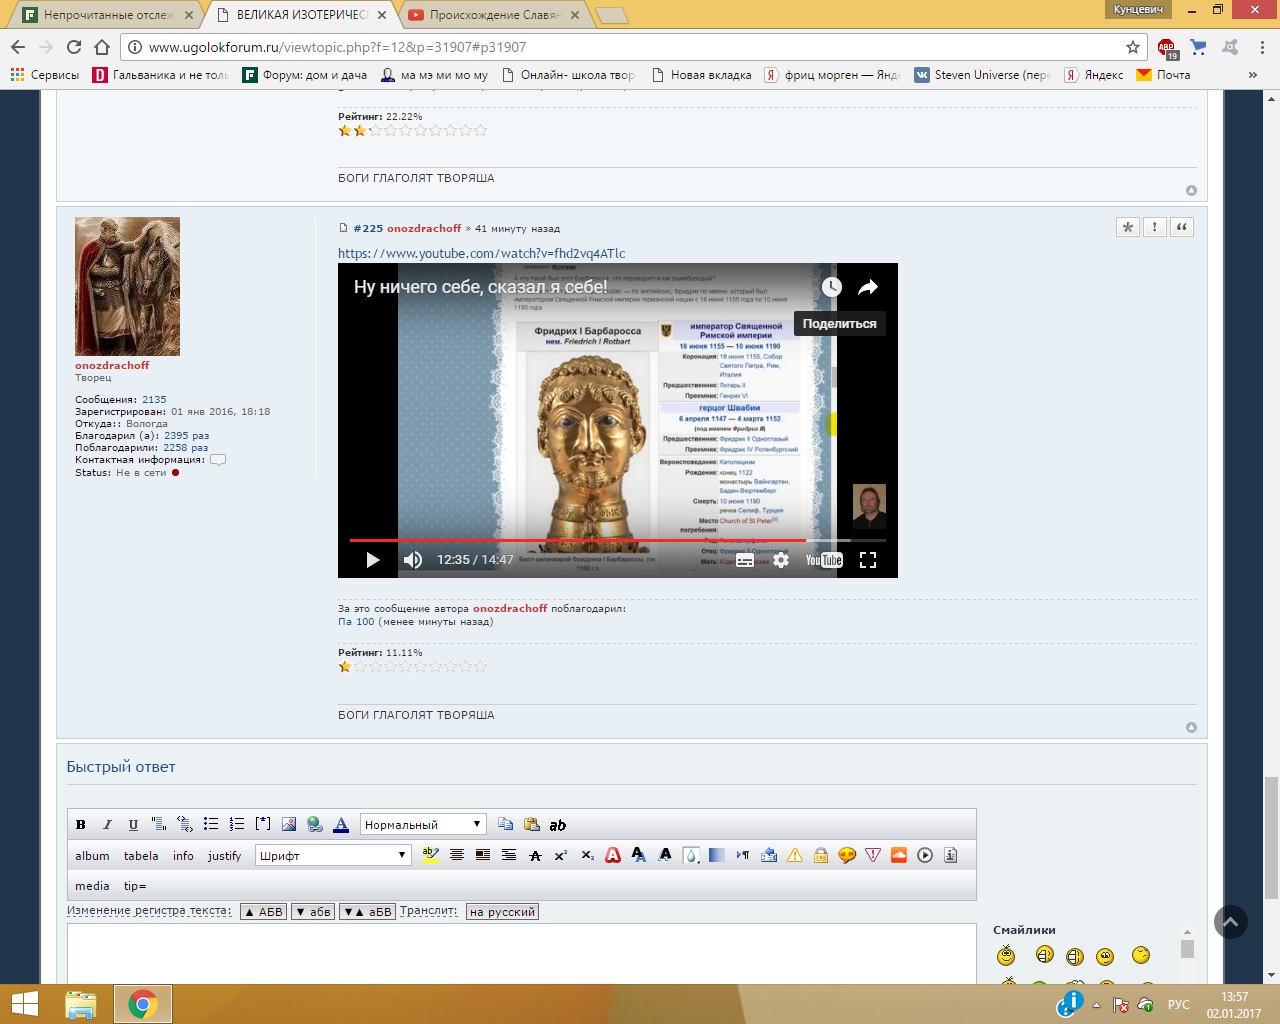Image resolution: width=1280 pixels, height=1024 pixels.
Task: Insert image using the picture icon
Action: [x=289, y=825]
